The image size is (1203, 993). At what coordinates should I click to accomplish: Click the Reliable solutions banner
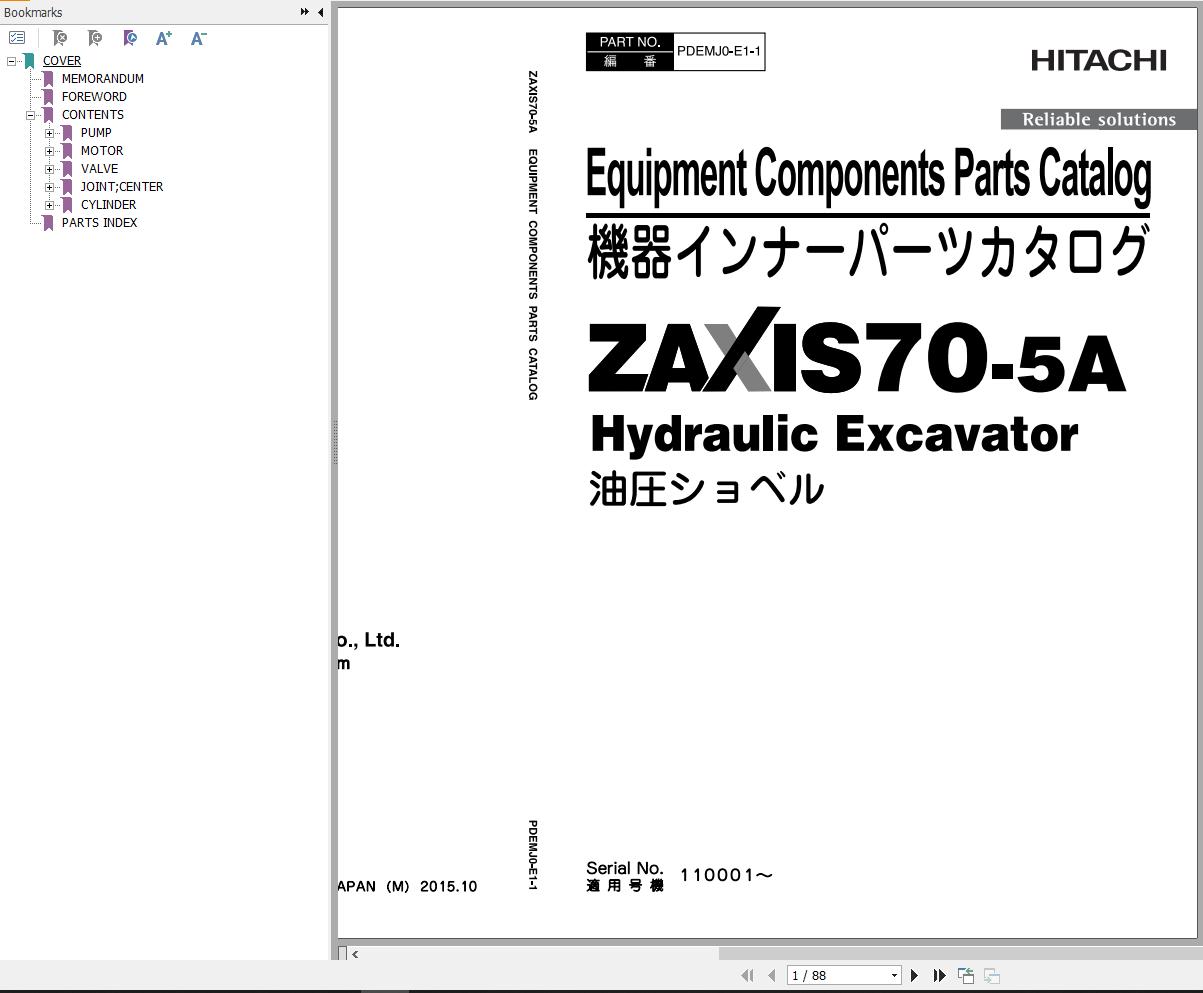[1099, 119]
